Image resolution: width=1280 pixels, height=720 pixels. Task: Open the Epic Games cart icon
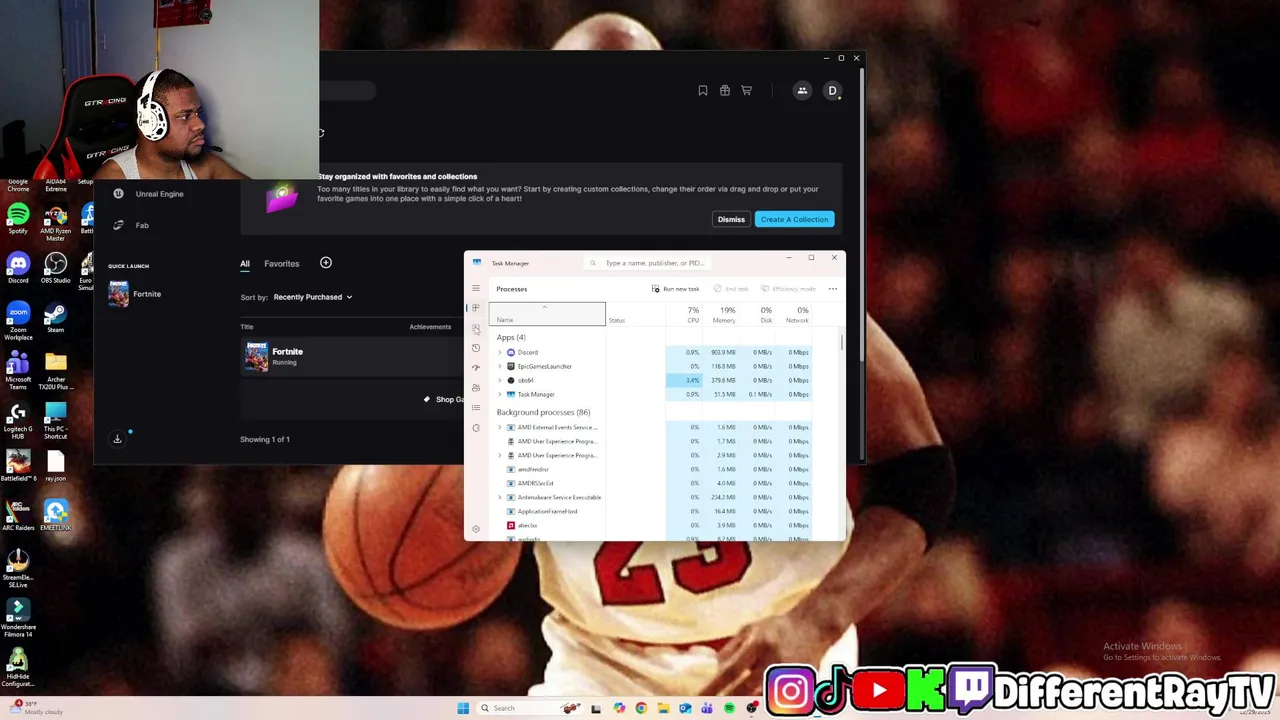tap(747, 91)
